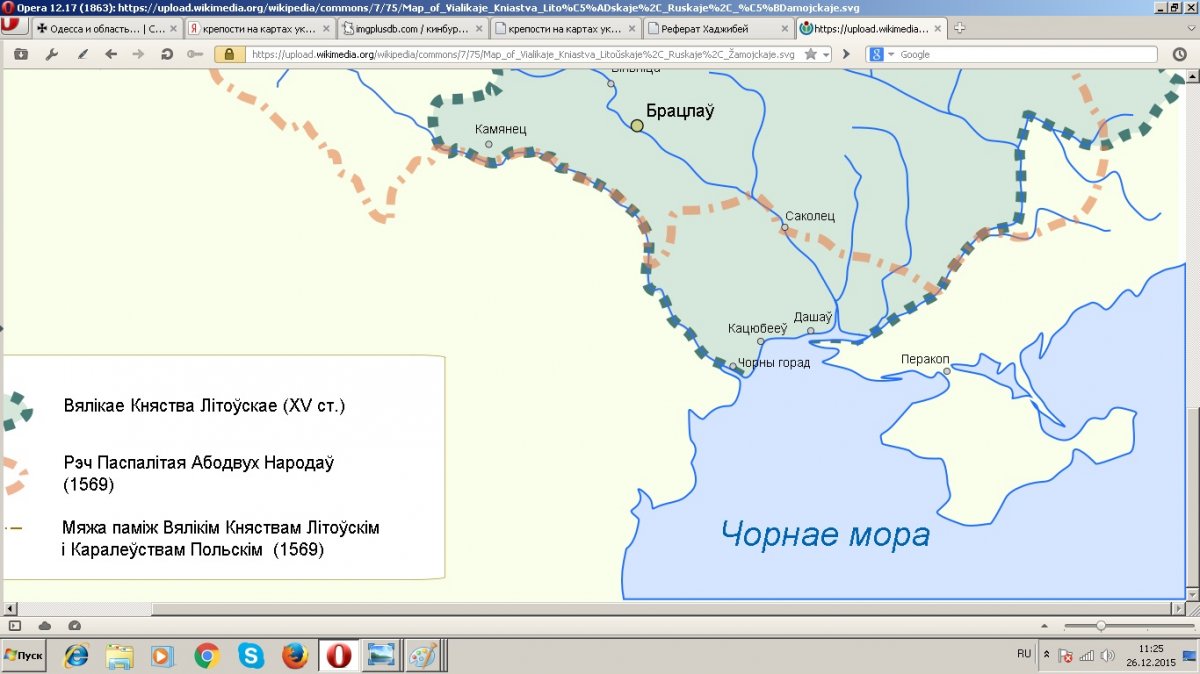1200x674 pixels.
Task: Expand hidden system tray icons arrow
Action: 1046,655
